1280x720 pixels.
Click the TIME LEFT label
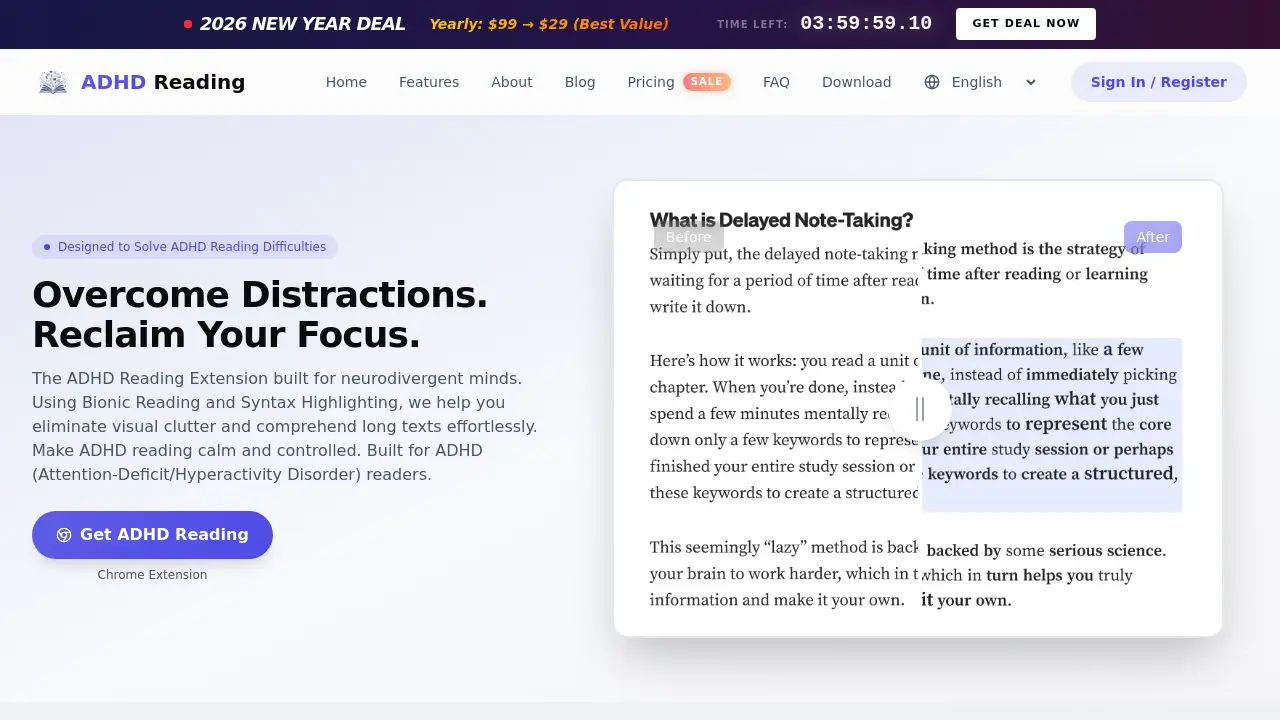pyautogui.click(x=752, y=24)
